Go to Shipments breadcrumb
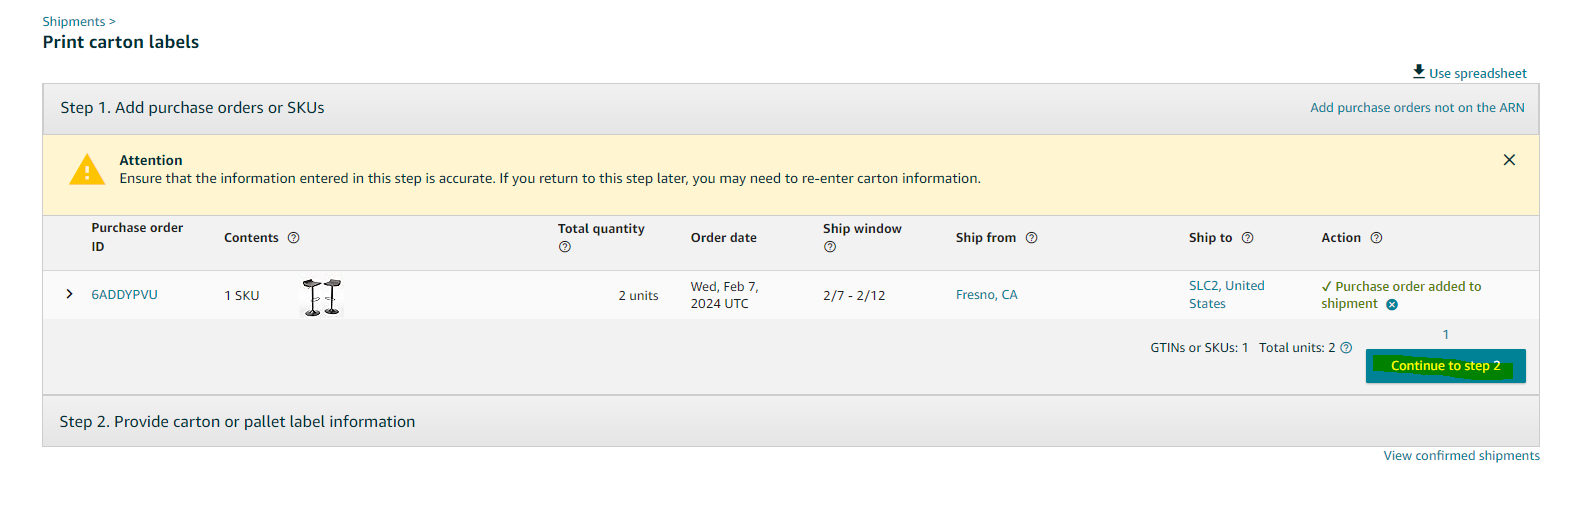 point(74,22)
